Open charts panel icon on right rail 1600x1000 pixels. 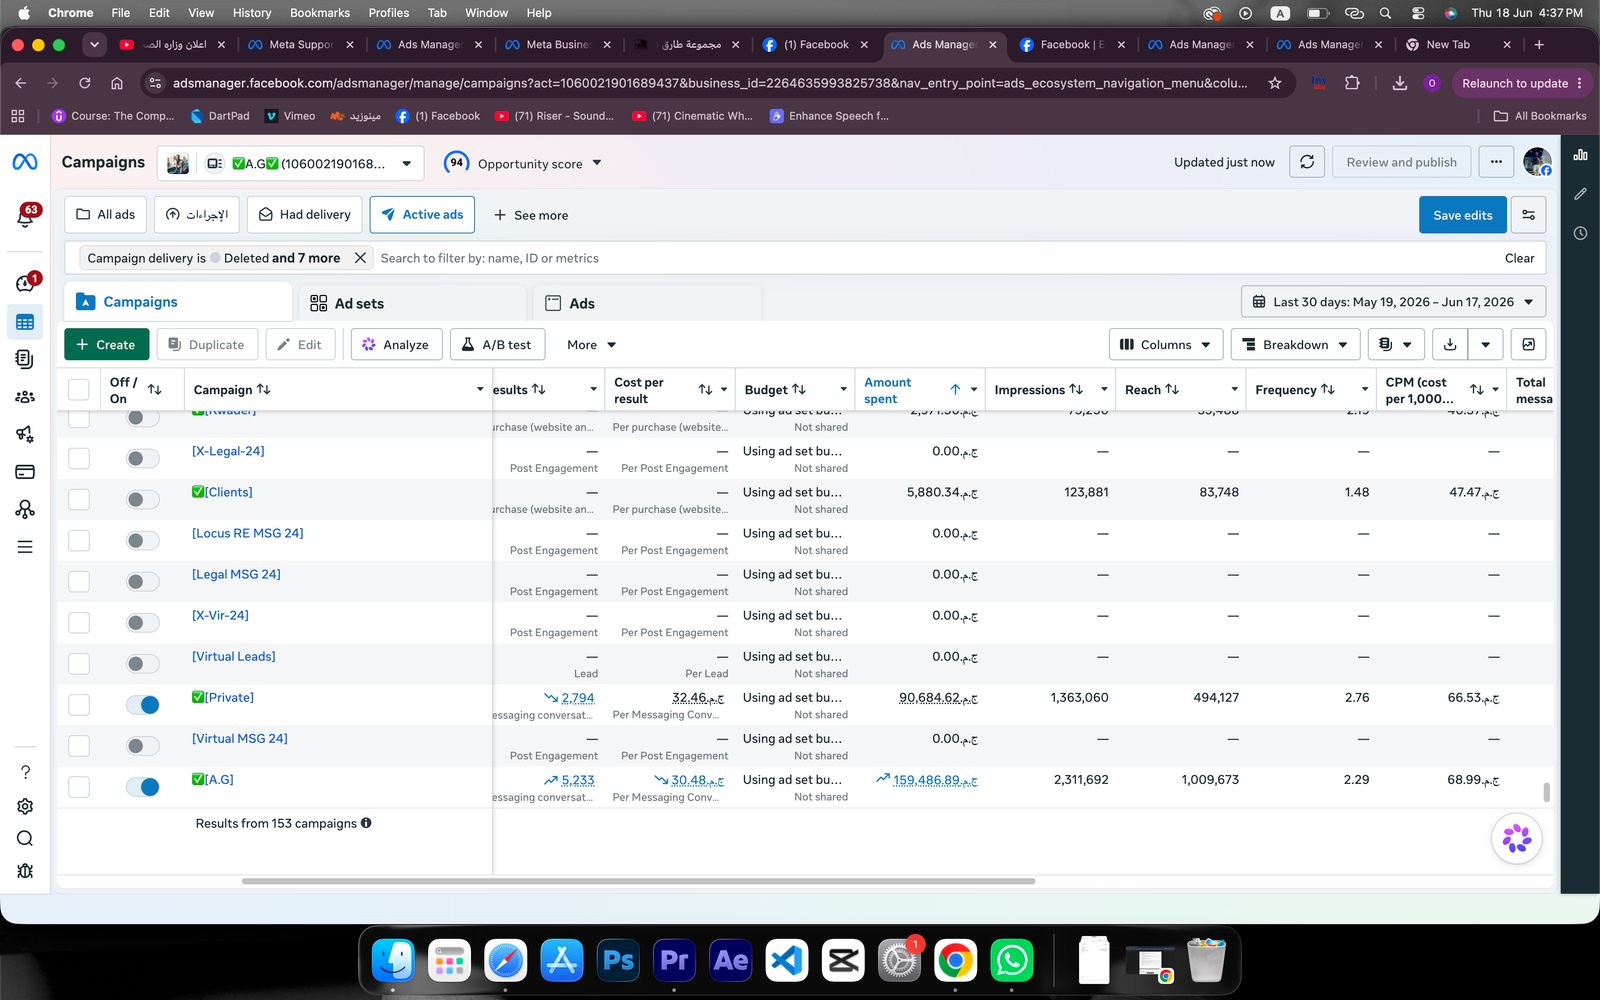(x=1580, y=155)
